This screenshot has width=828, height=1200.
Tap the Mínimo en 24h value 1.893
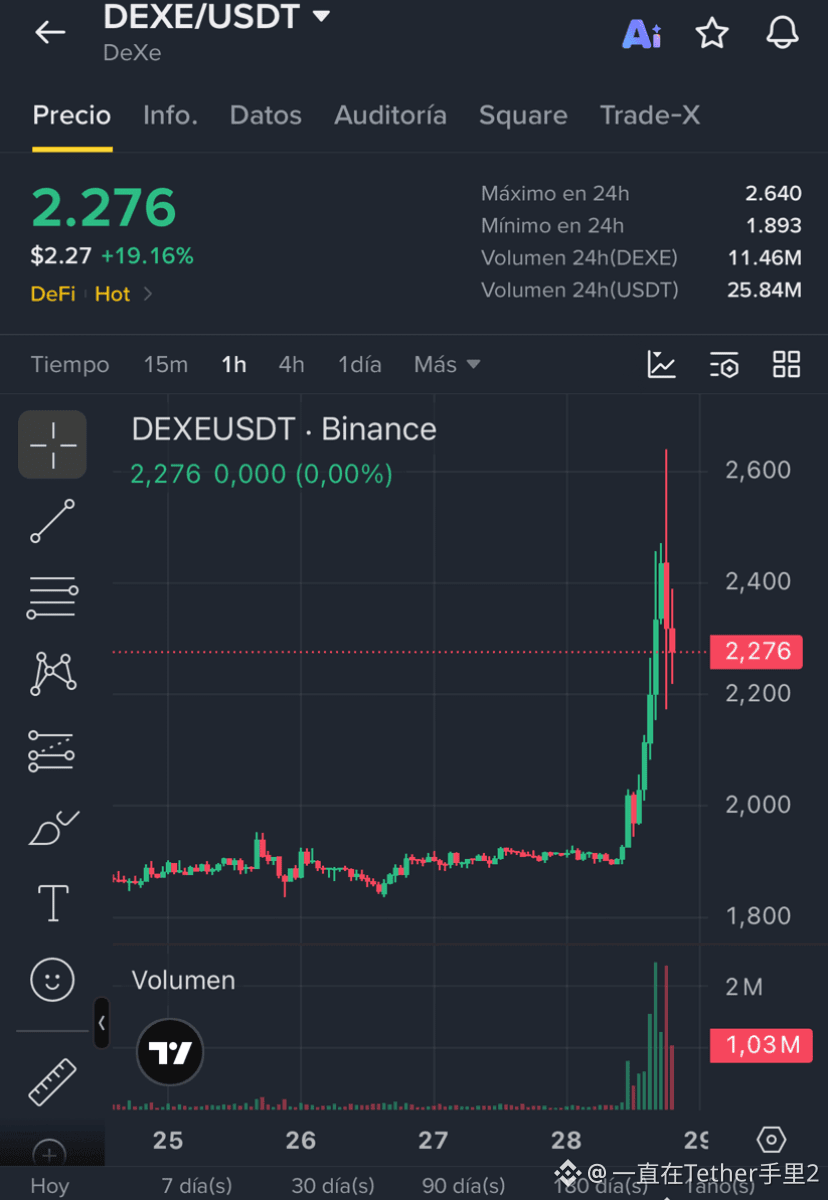pyautogui.click(x=773, y=226)
